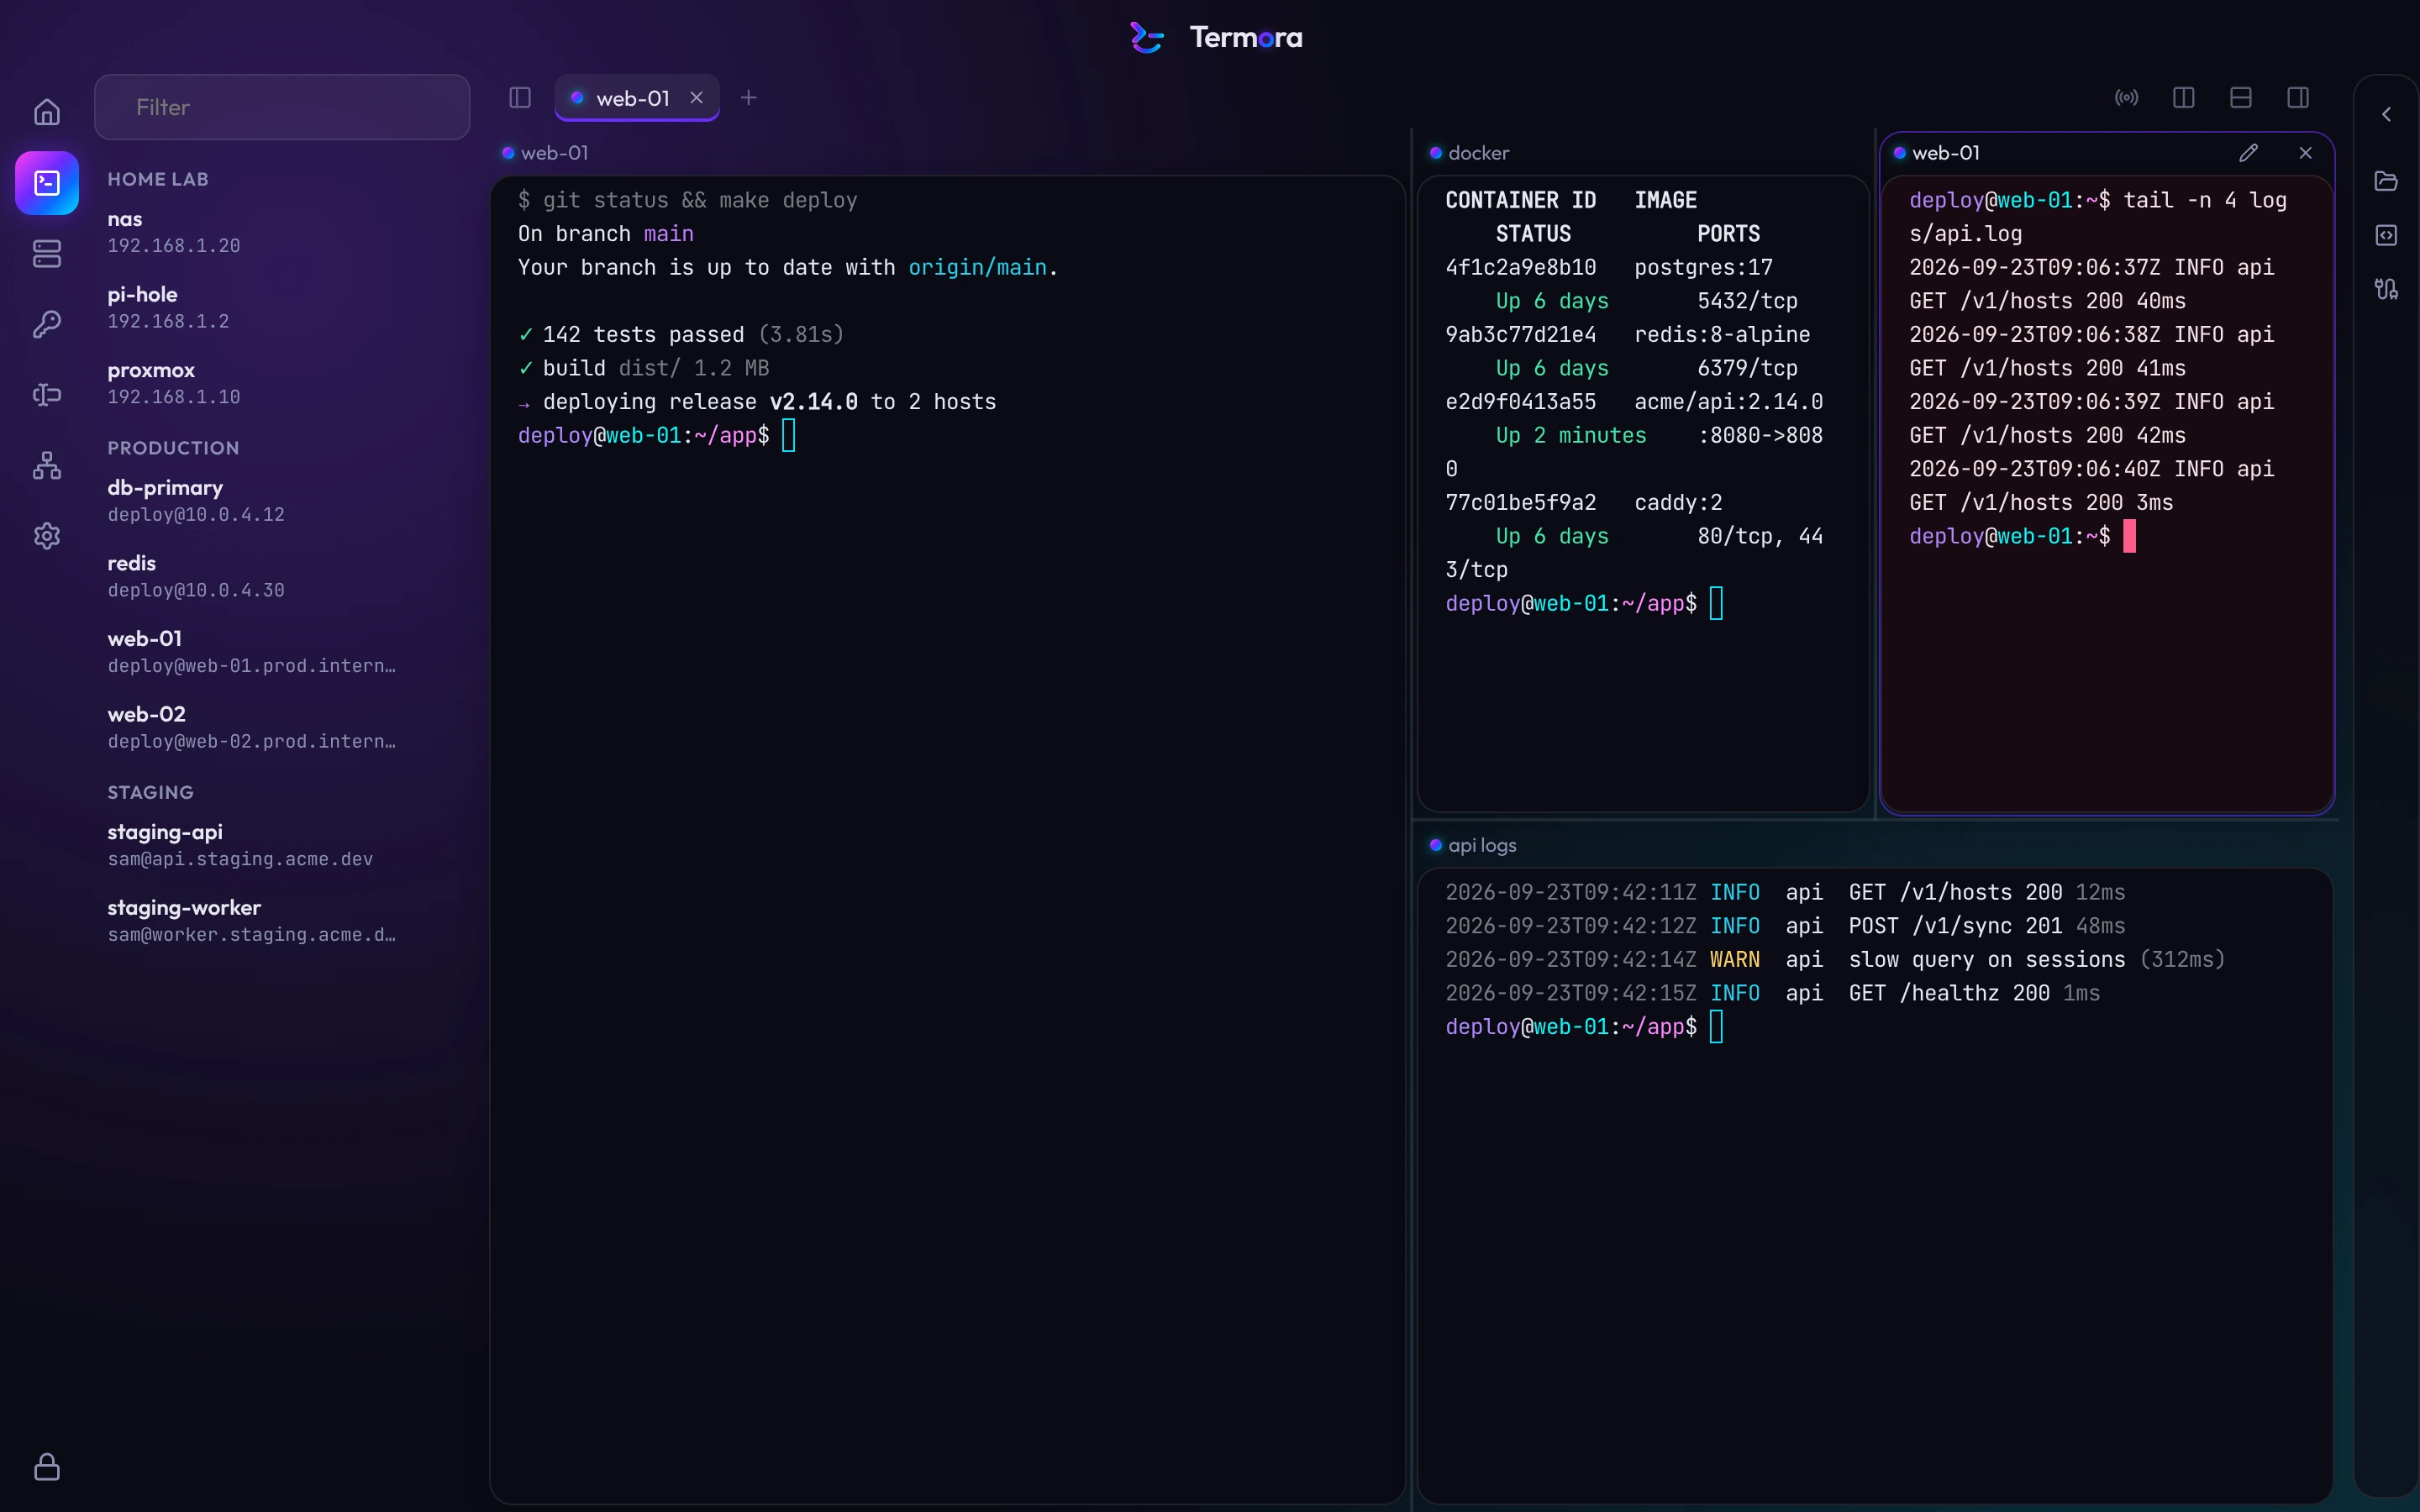The width and height of the screenshot is (2420, 1512).
Task: Rename the web-01 pane with the pencil icon
Action: pos(2249,153)
